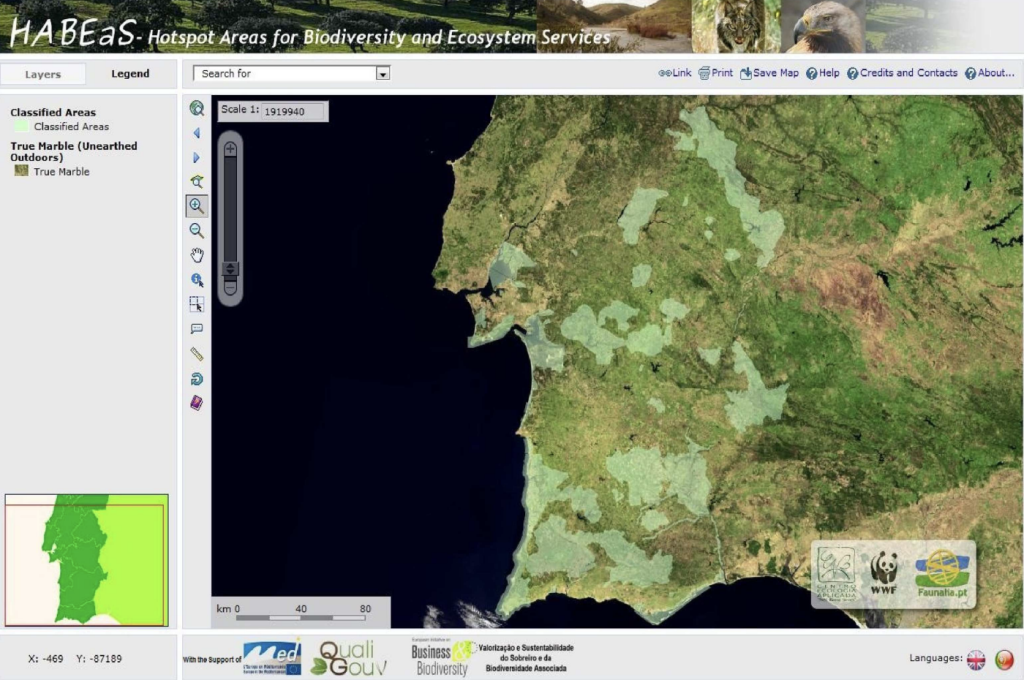Click the Classified Areas green swatch
The height and width of the screenshot is (680, 1024).
[22, 126]
